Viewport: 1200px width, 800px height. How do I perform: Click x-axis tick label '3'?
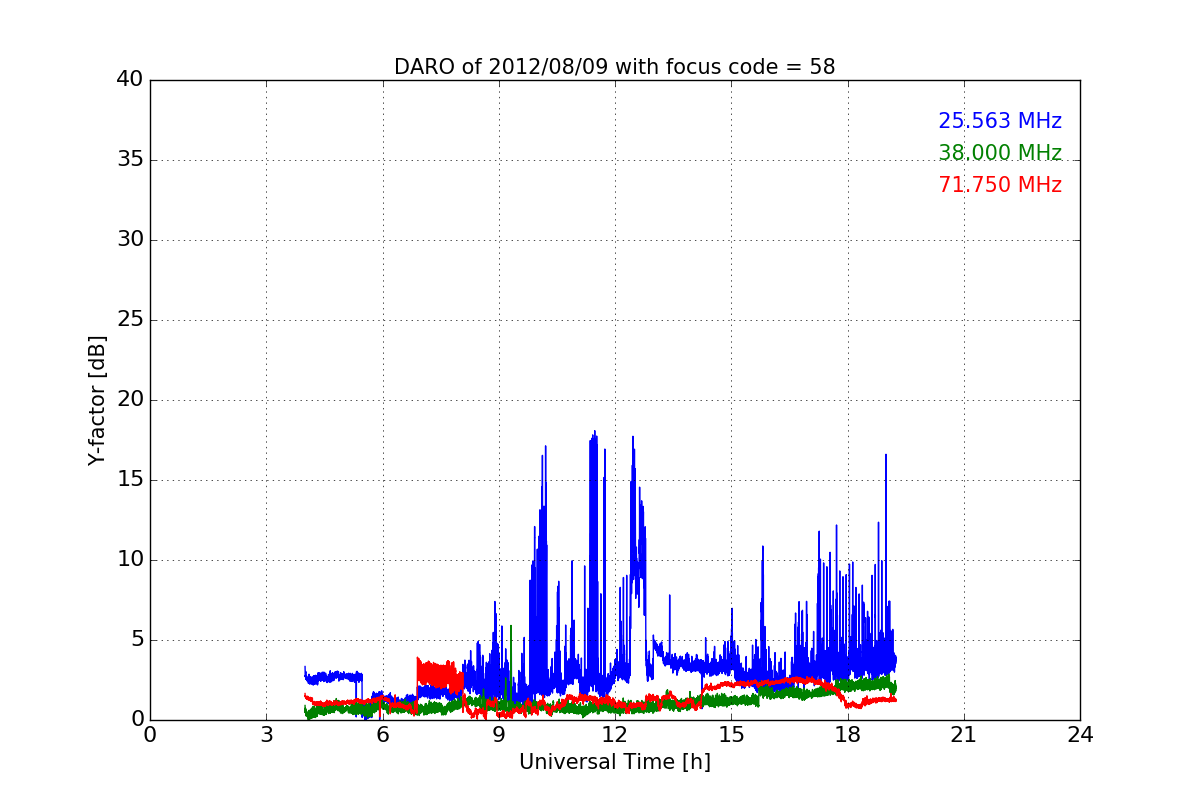point(266,734)
